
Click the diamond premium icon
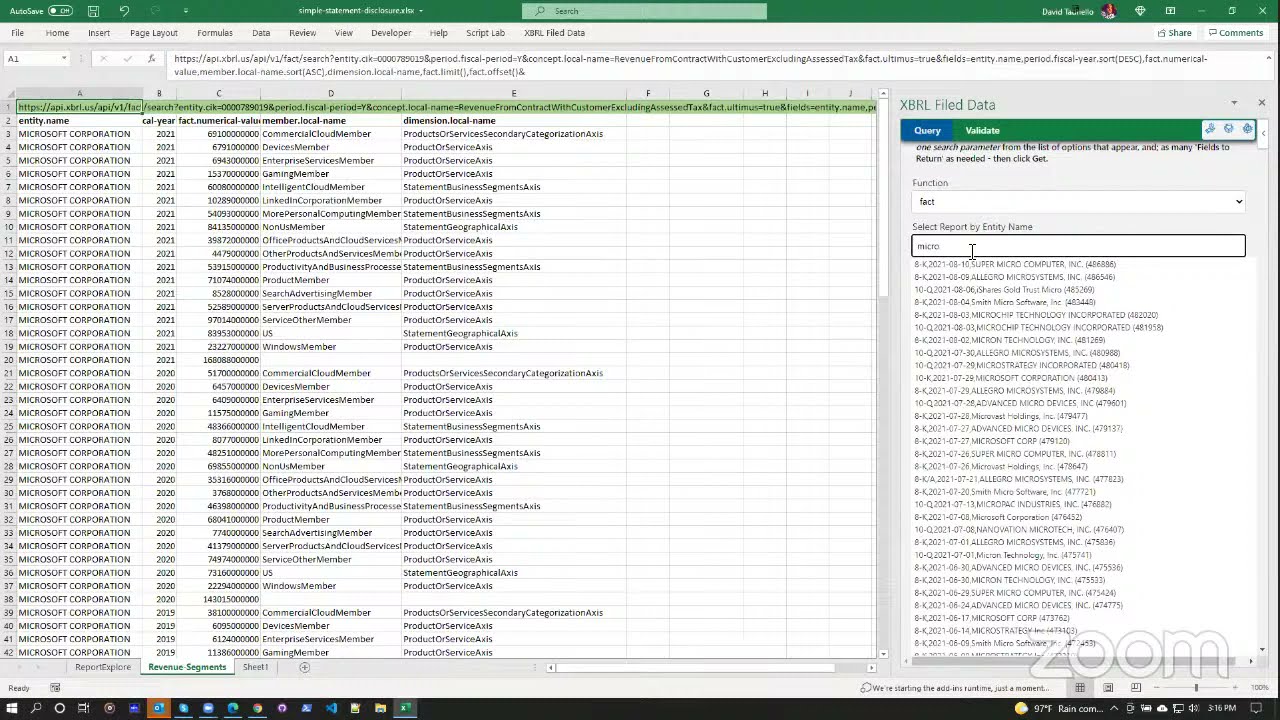tap(1140, 11)
